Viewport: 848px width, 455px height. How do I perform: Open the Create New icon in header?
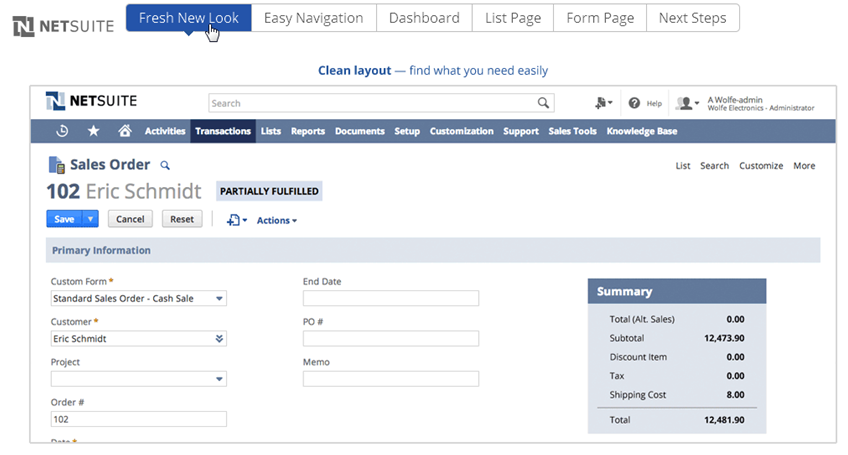click(x=602, y=103)
